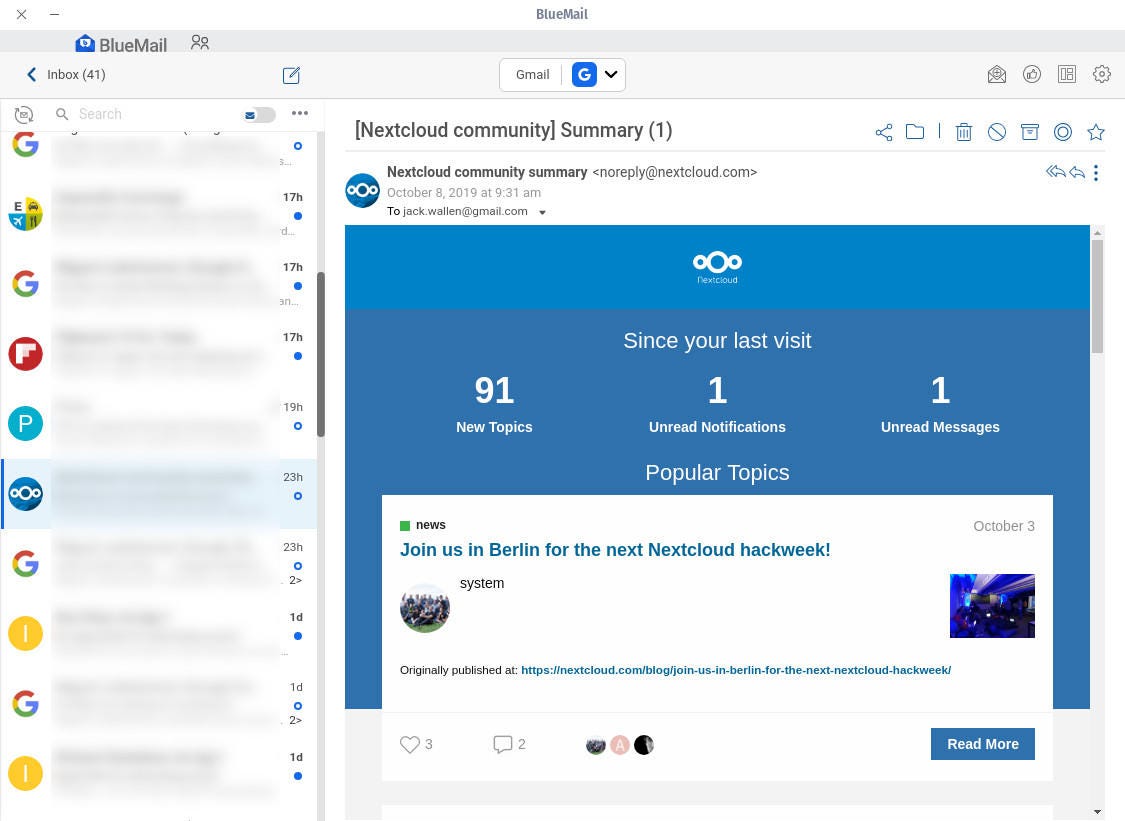The image size is (1125, 821).
Task: Delete the message using the trash icon
Action: pos(963,131)
